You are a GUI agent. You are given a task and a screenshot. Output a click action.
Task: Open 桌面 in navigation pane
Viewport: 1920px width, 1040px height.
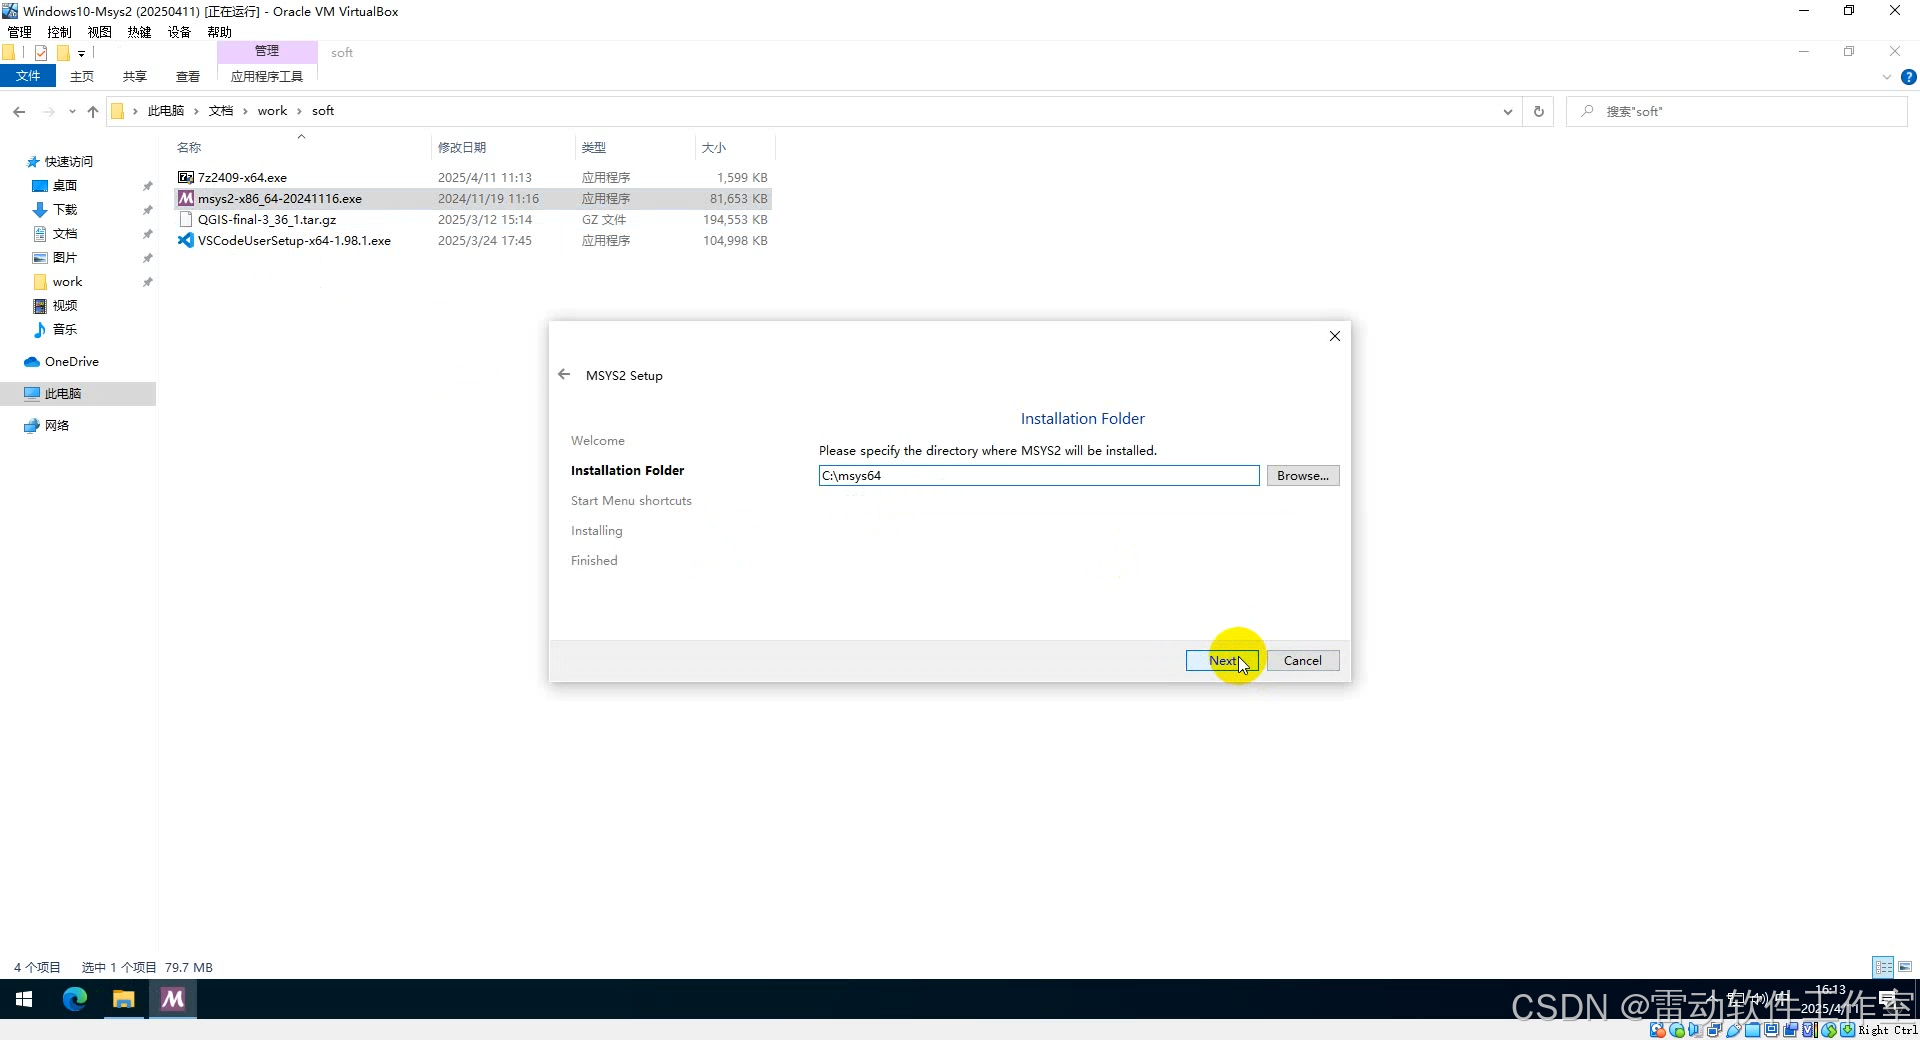coord(65,186)
